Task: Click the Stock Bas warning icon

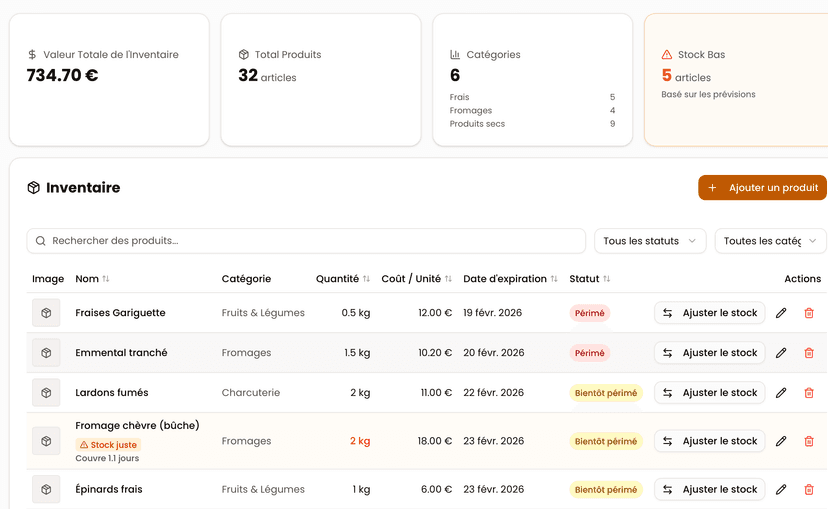Action: (667, 55)
